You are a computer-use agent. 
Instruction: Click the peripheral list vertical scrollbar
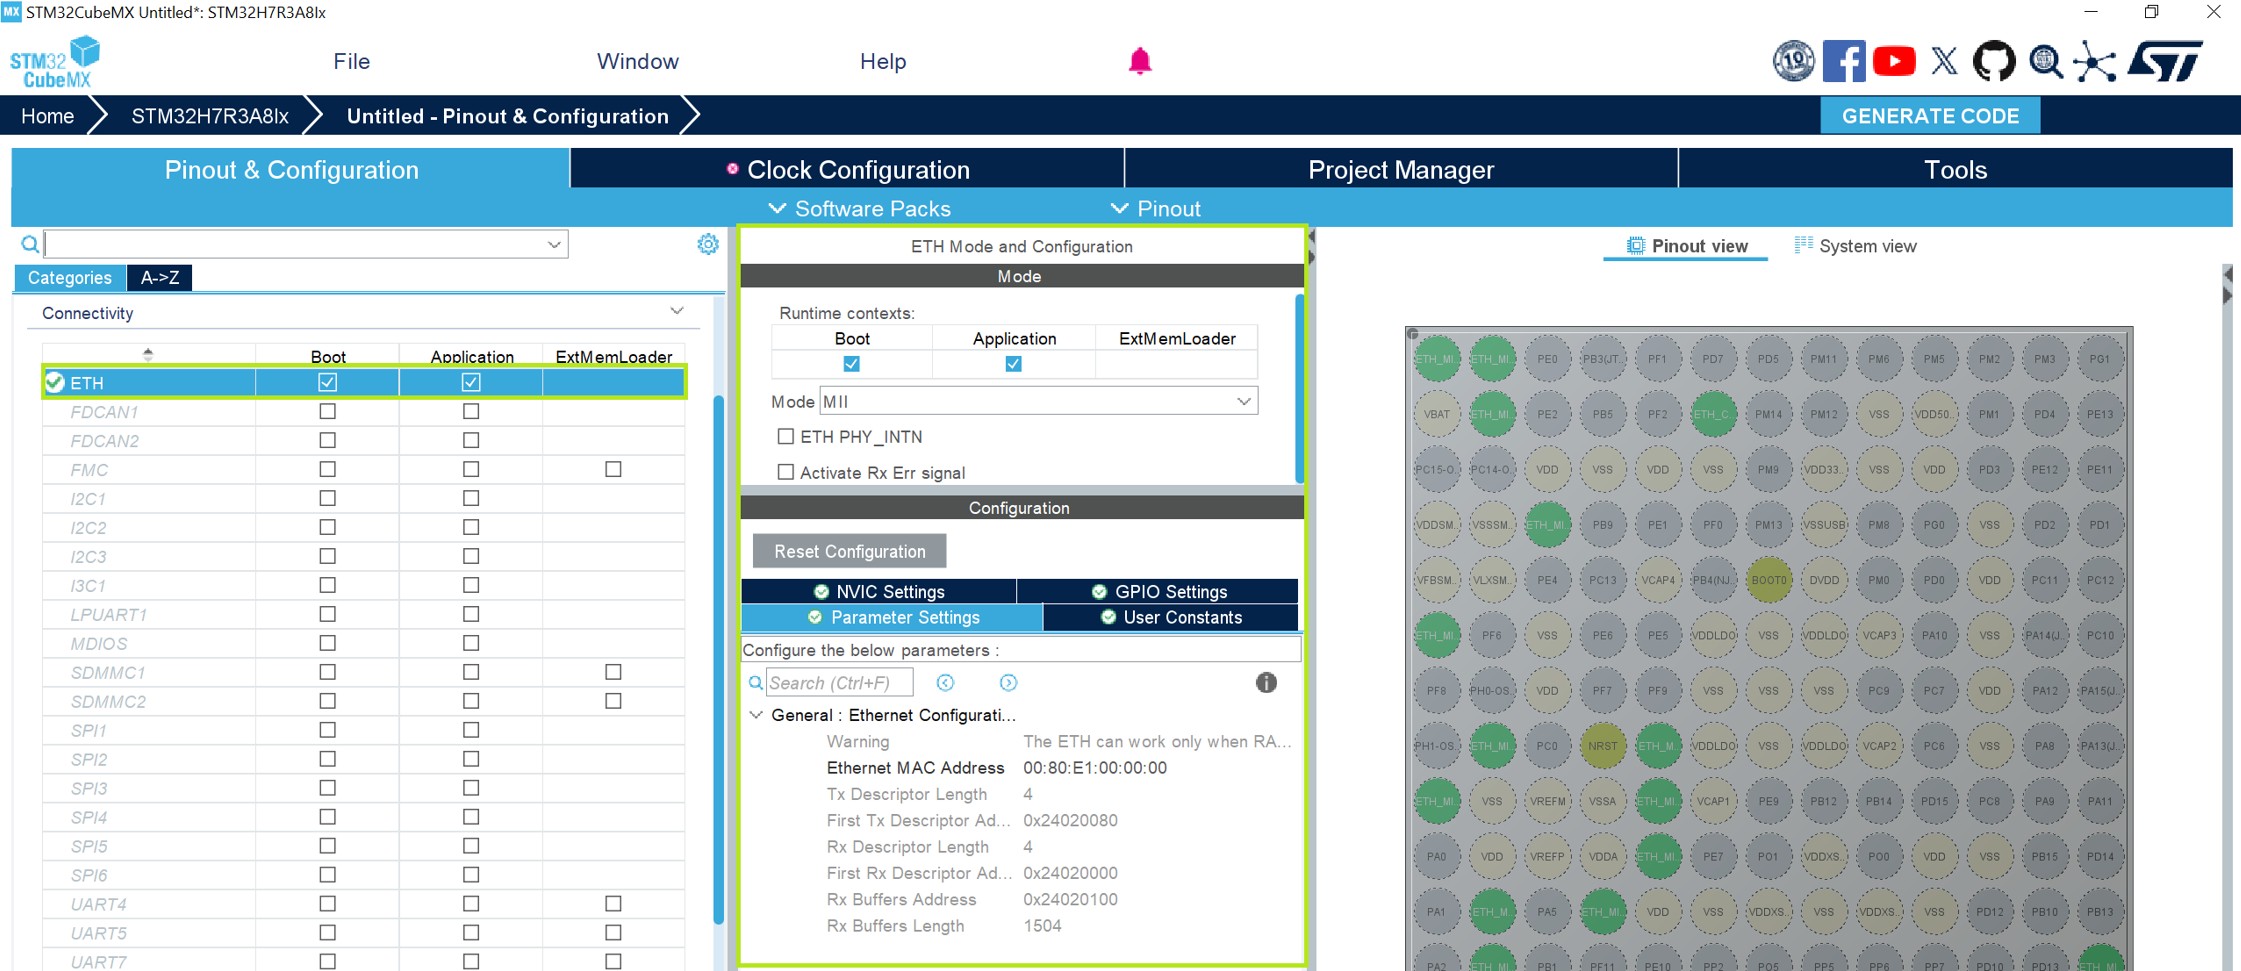tap(718, 660)
